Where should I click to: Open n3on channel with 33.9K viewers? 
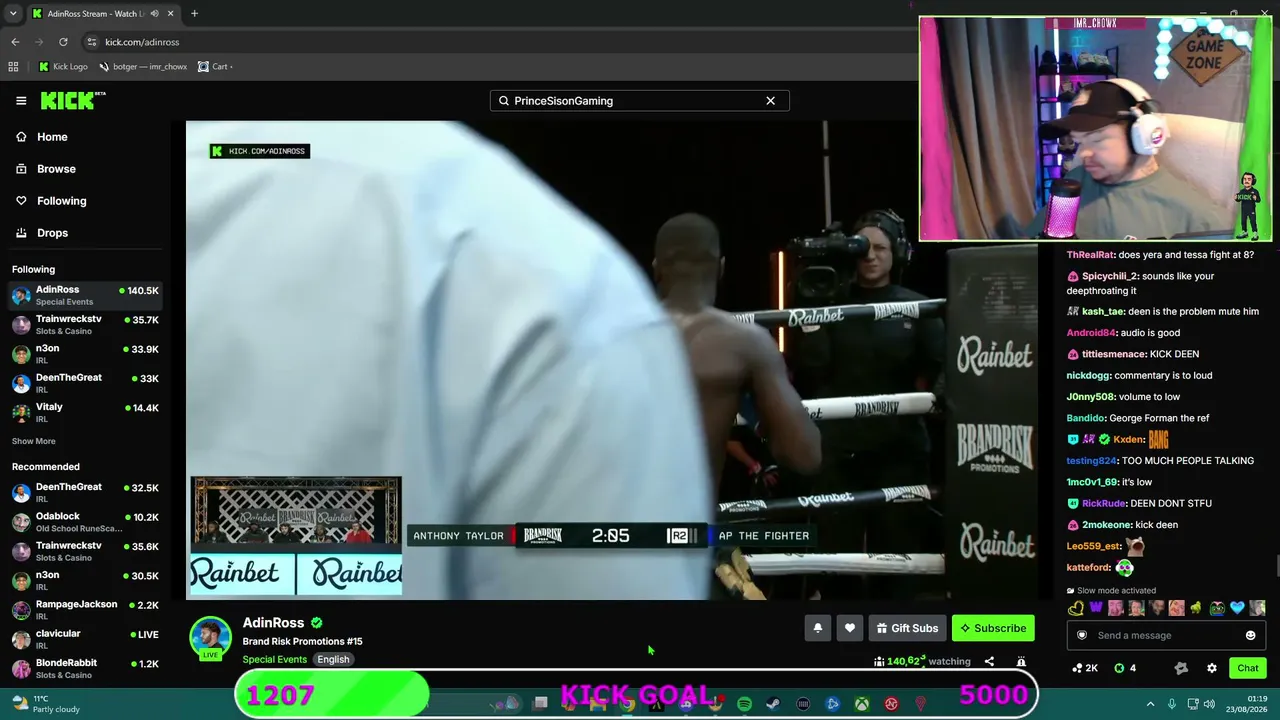click(x=85, y=354)
